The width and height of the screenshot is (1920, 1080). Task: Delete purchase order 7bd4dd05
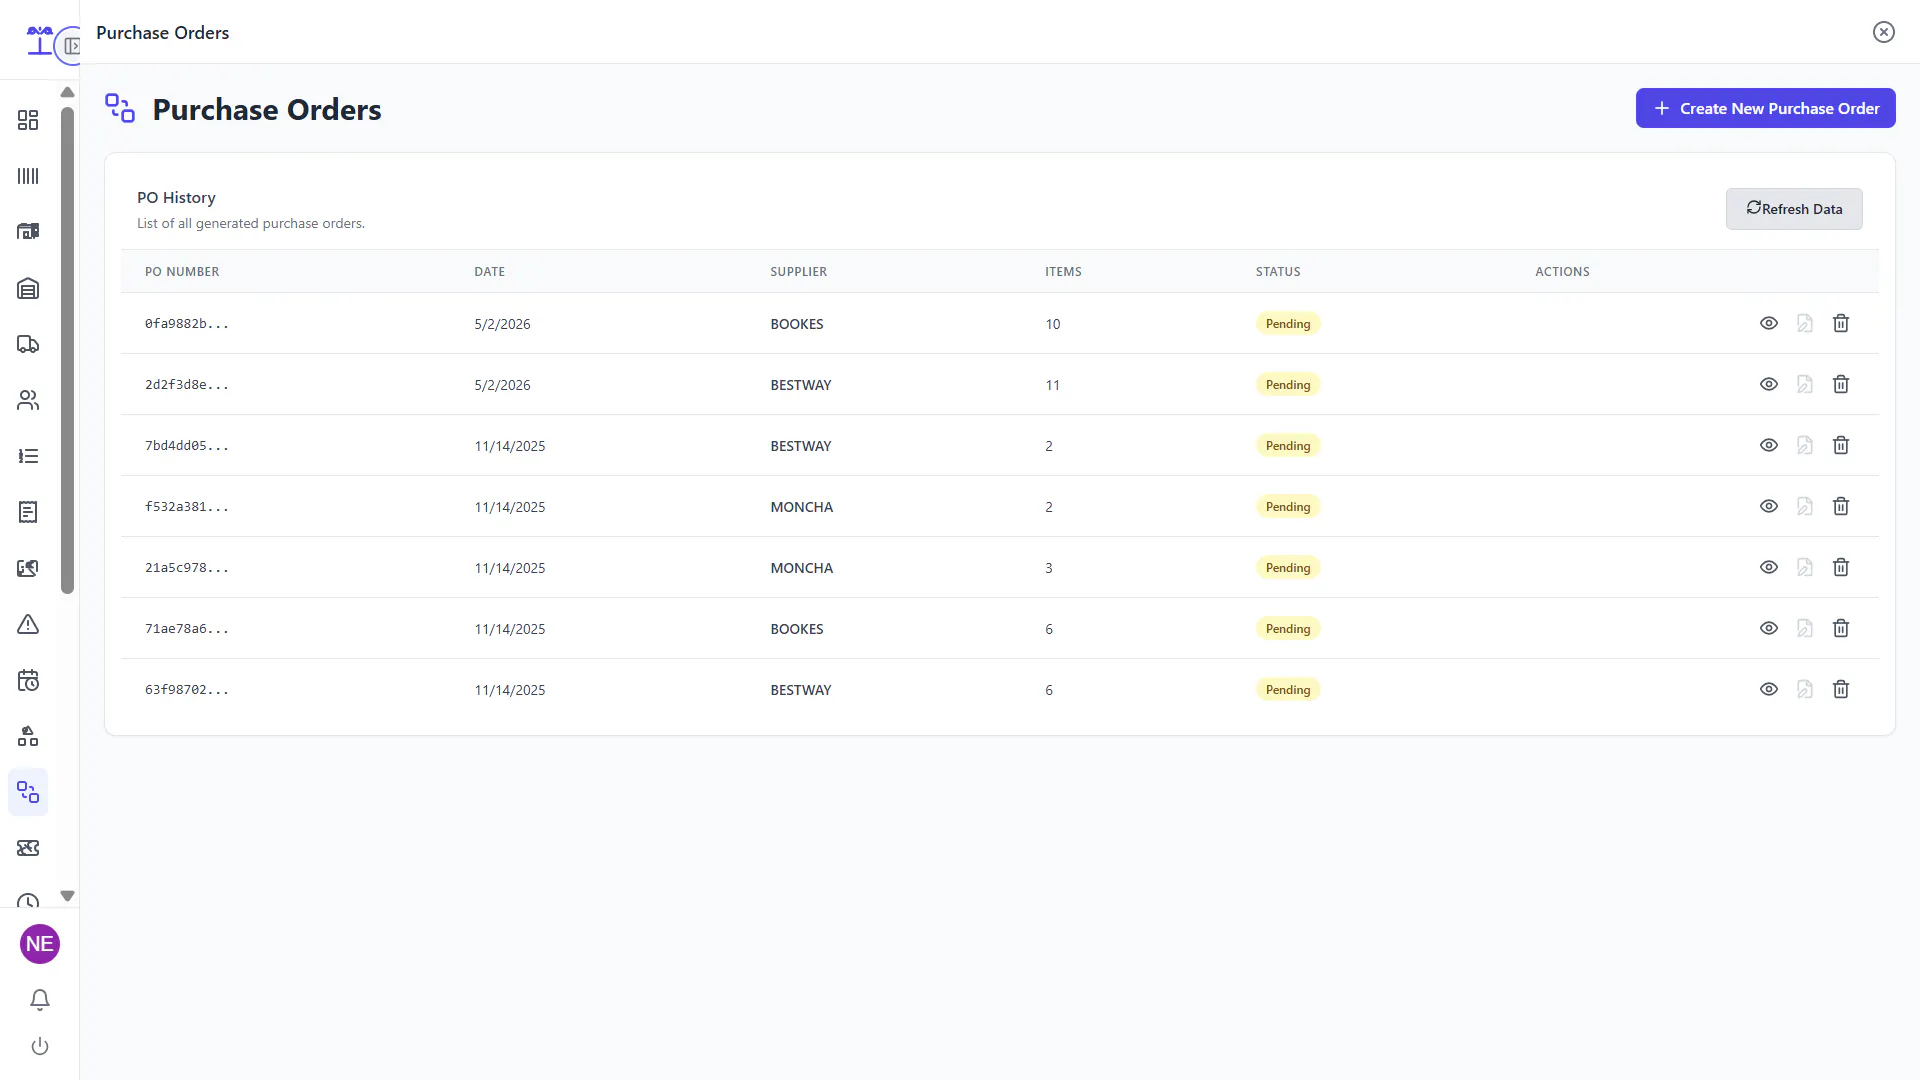click(x=1841, y=445)
